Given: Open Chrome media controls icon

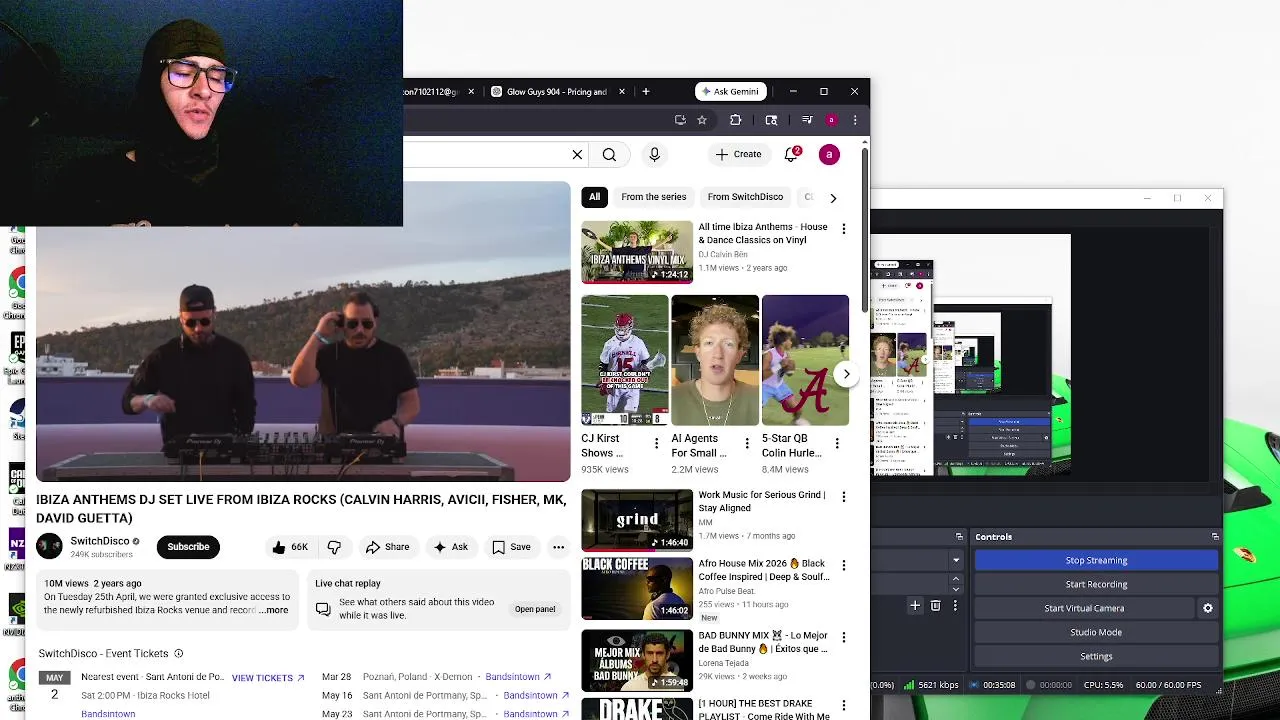Looking at the screenshot, I should coord(807,120).
